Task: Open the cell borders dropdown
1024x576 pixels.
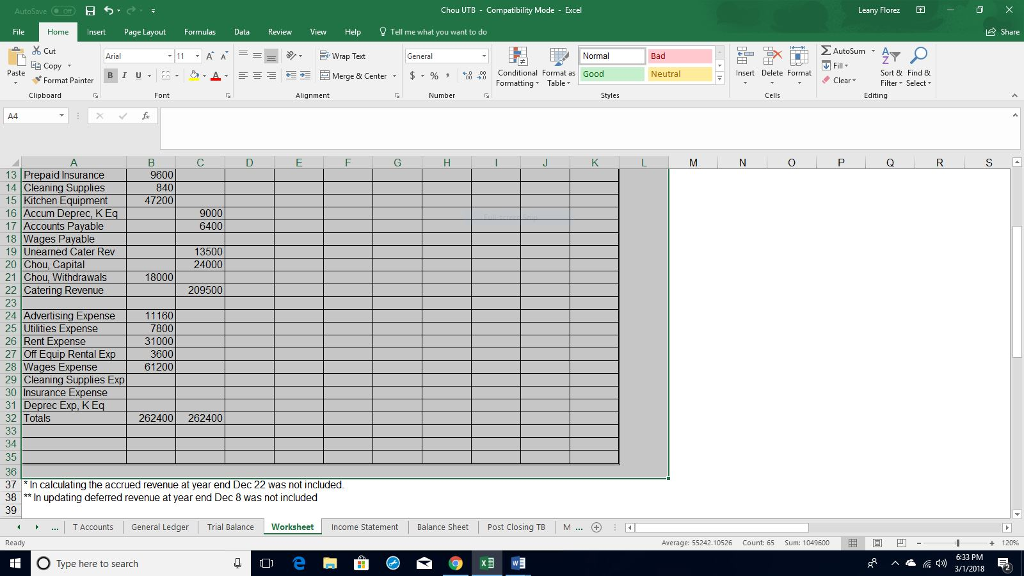Action: 177,76
